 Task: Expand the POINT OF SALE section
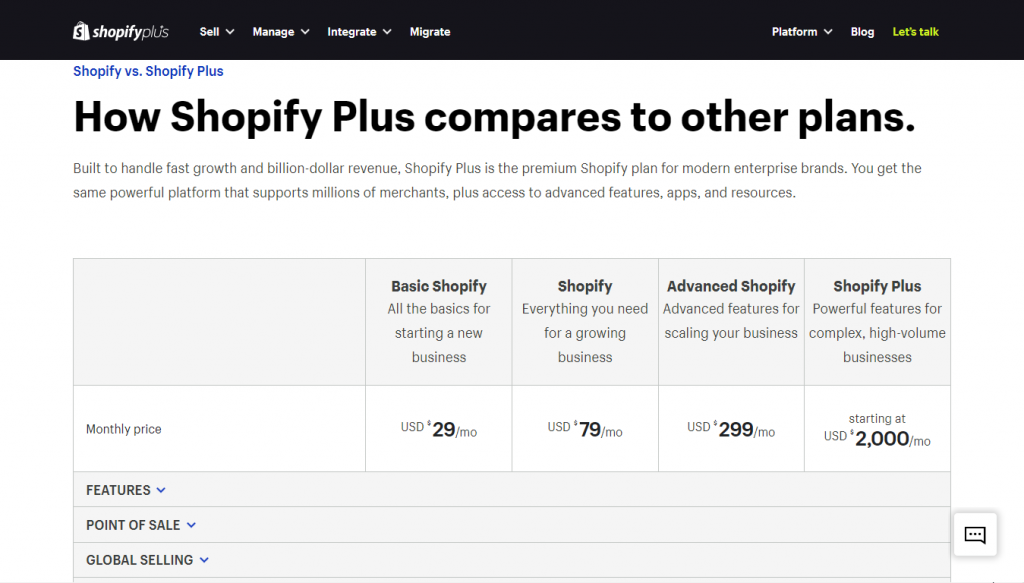[132, 525]
